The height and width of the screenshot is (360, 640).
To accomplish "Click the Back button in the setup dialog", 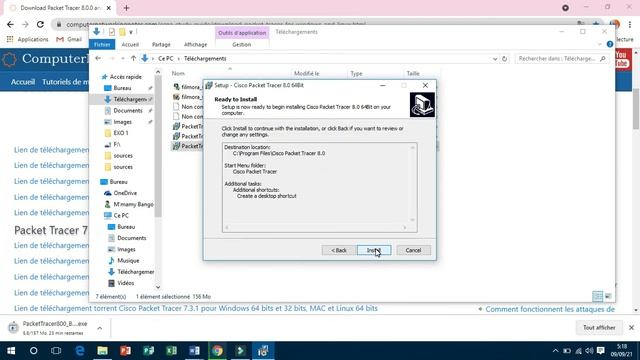I will (x=338, y=250).
